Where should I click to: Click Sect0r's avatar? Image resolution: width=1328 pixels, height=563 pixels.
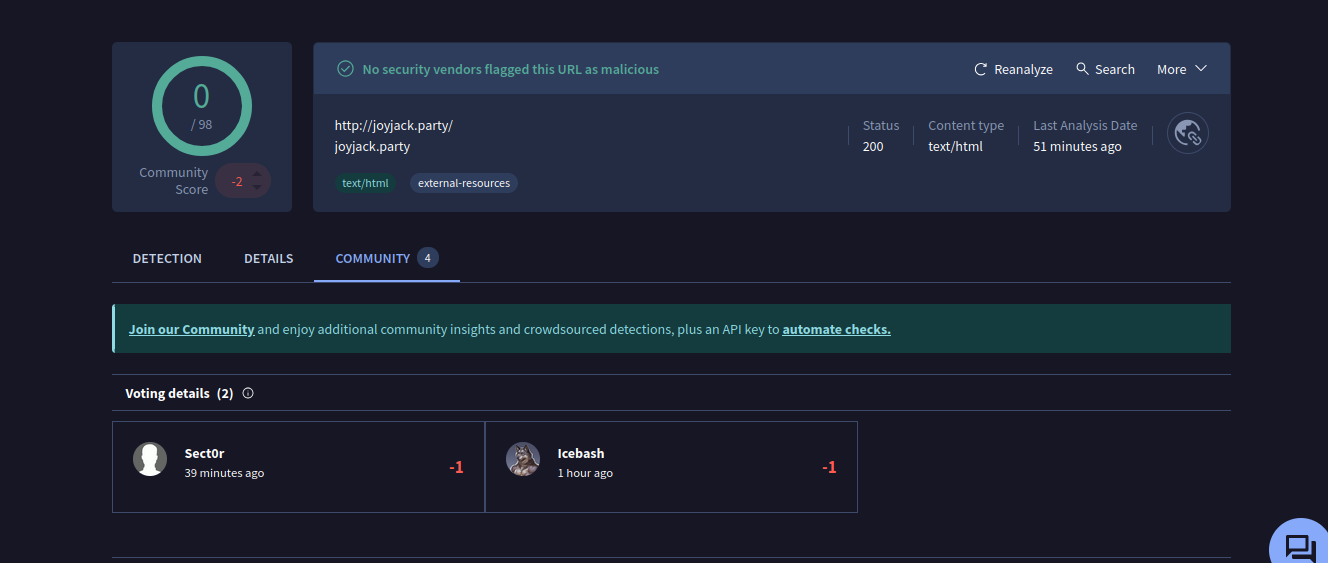[150, 459]
